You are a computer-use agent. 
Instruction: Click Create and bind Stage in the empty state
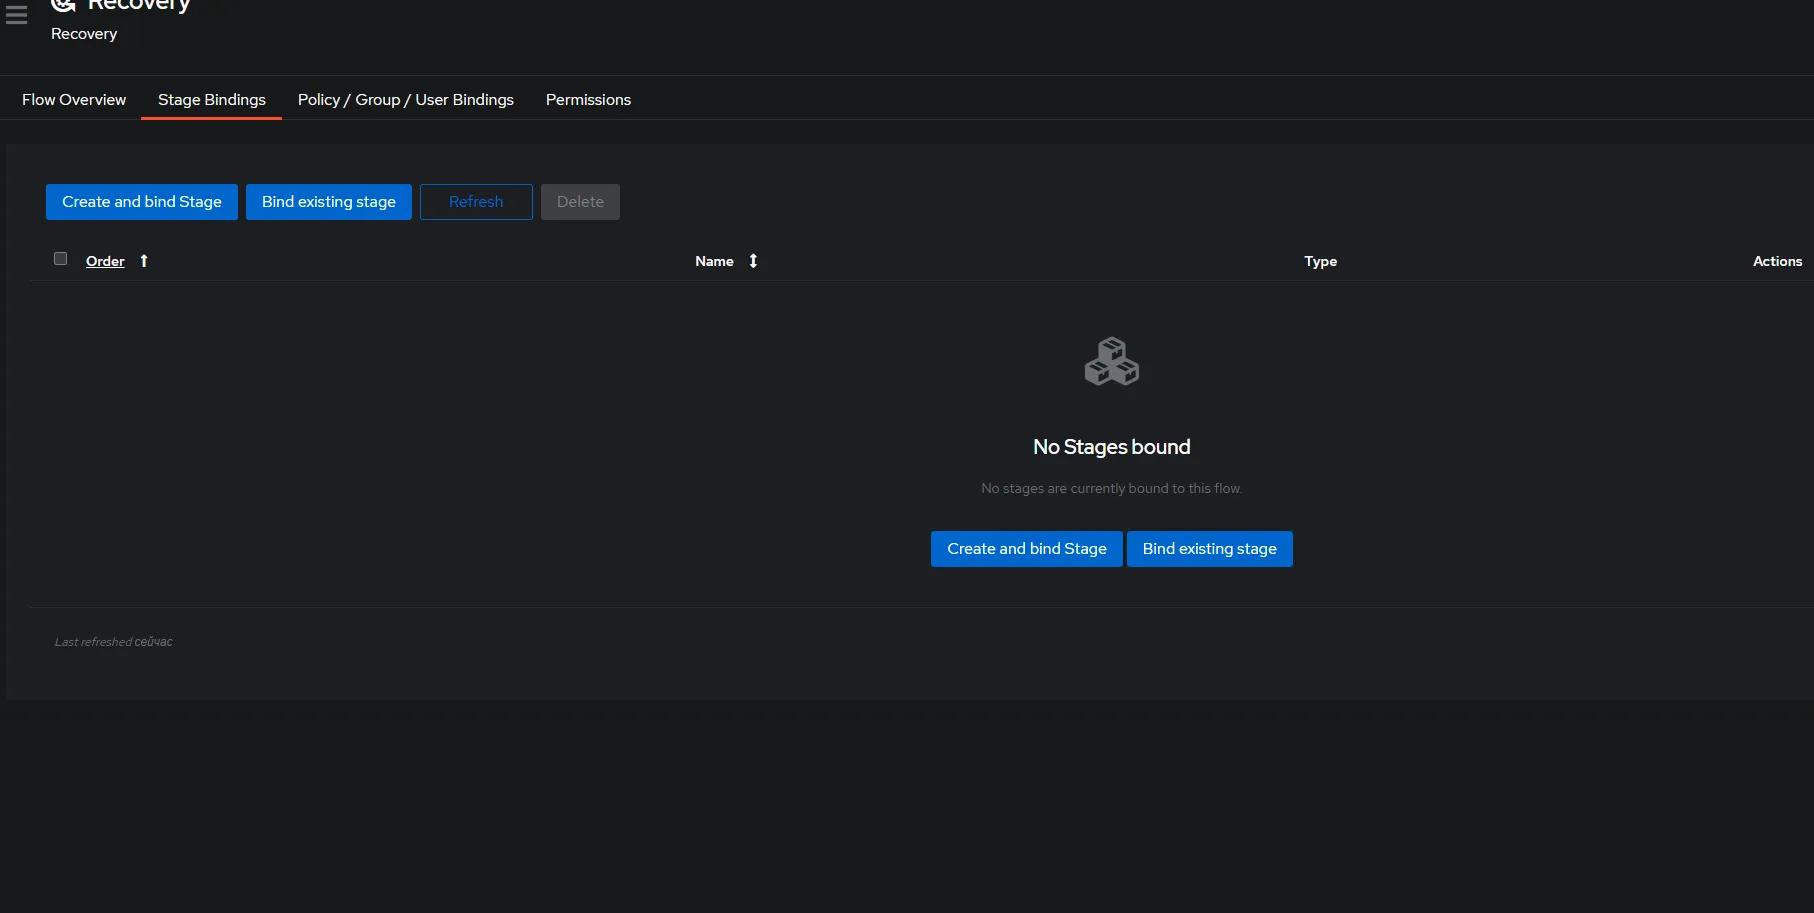(x=1025, y=548)
